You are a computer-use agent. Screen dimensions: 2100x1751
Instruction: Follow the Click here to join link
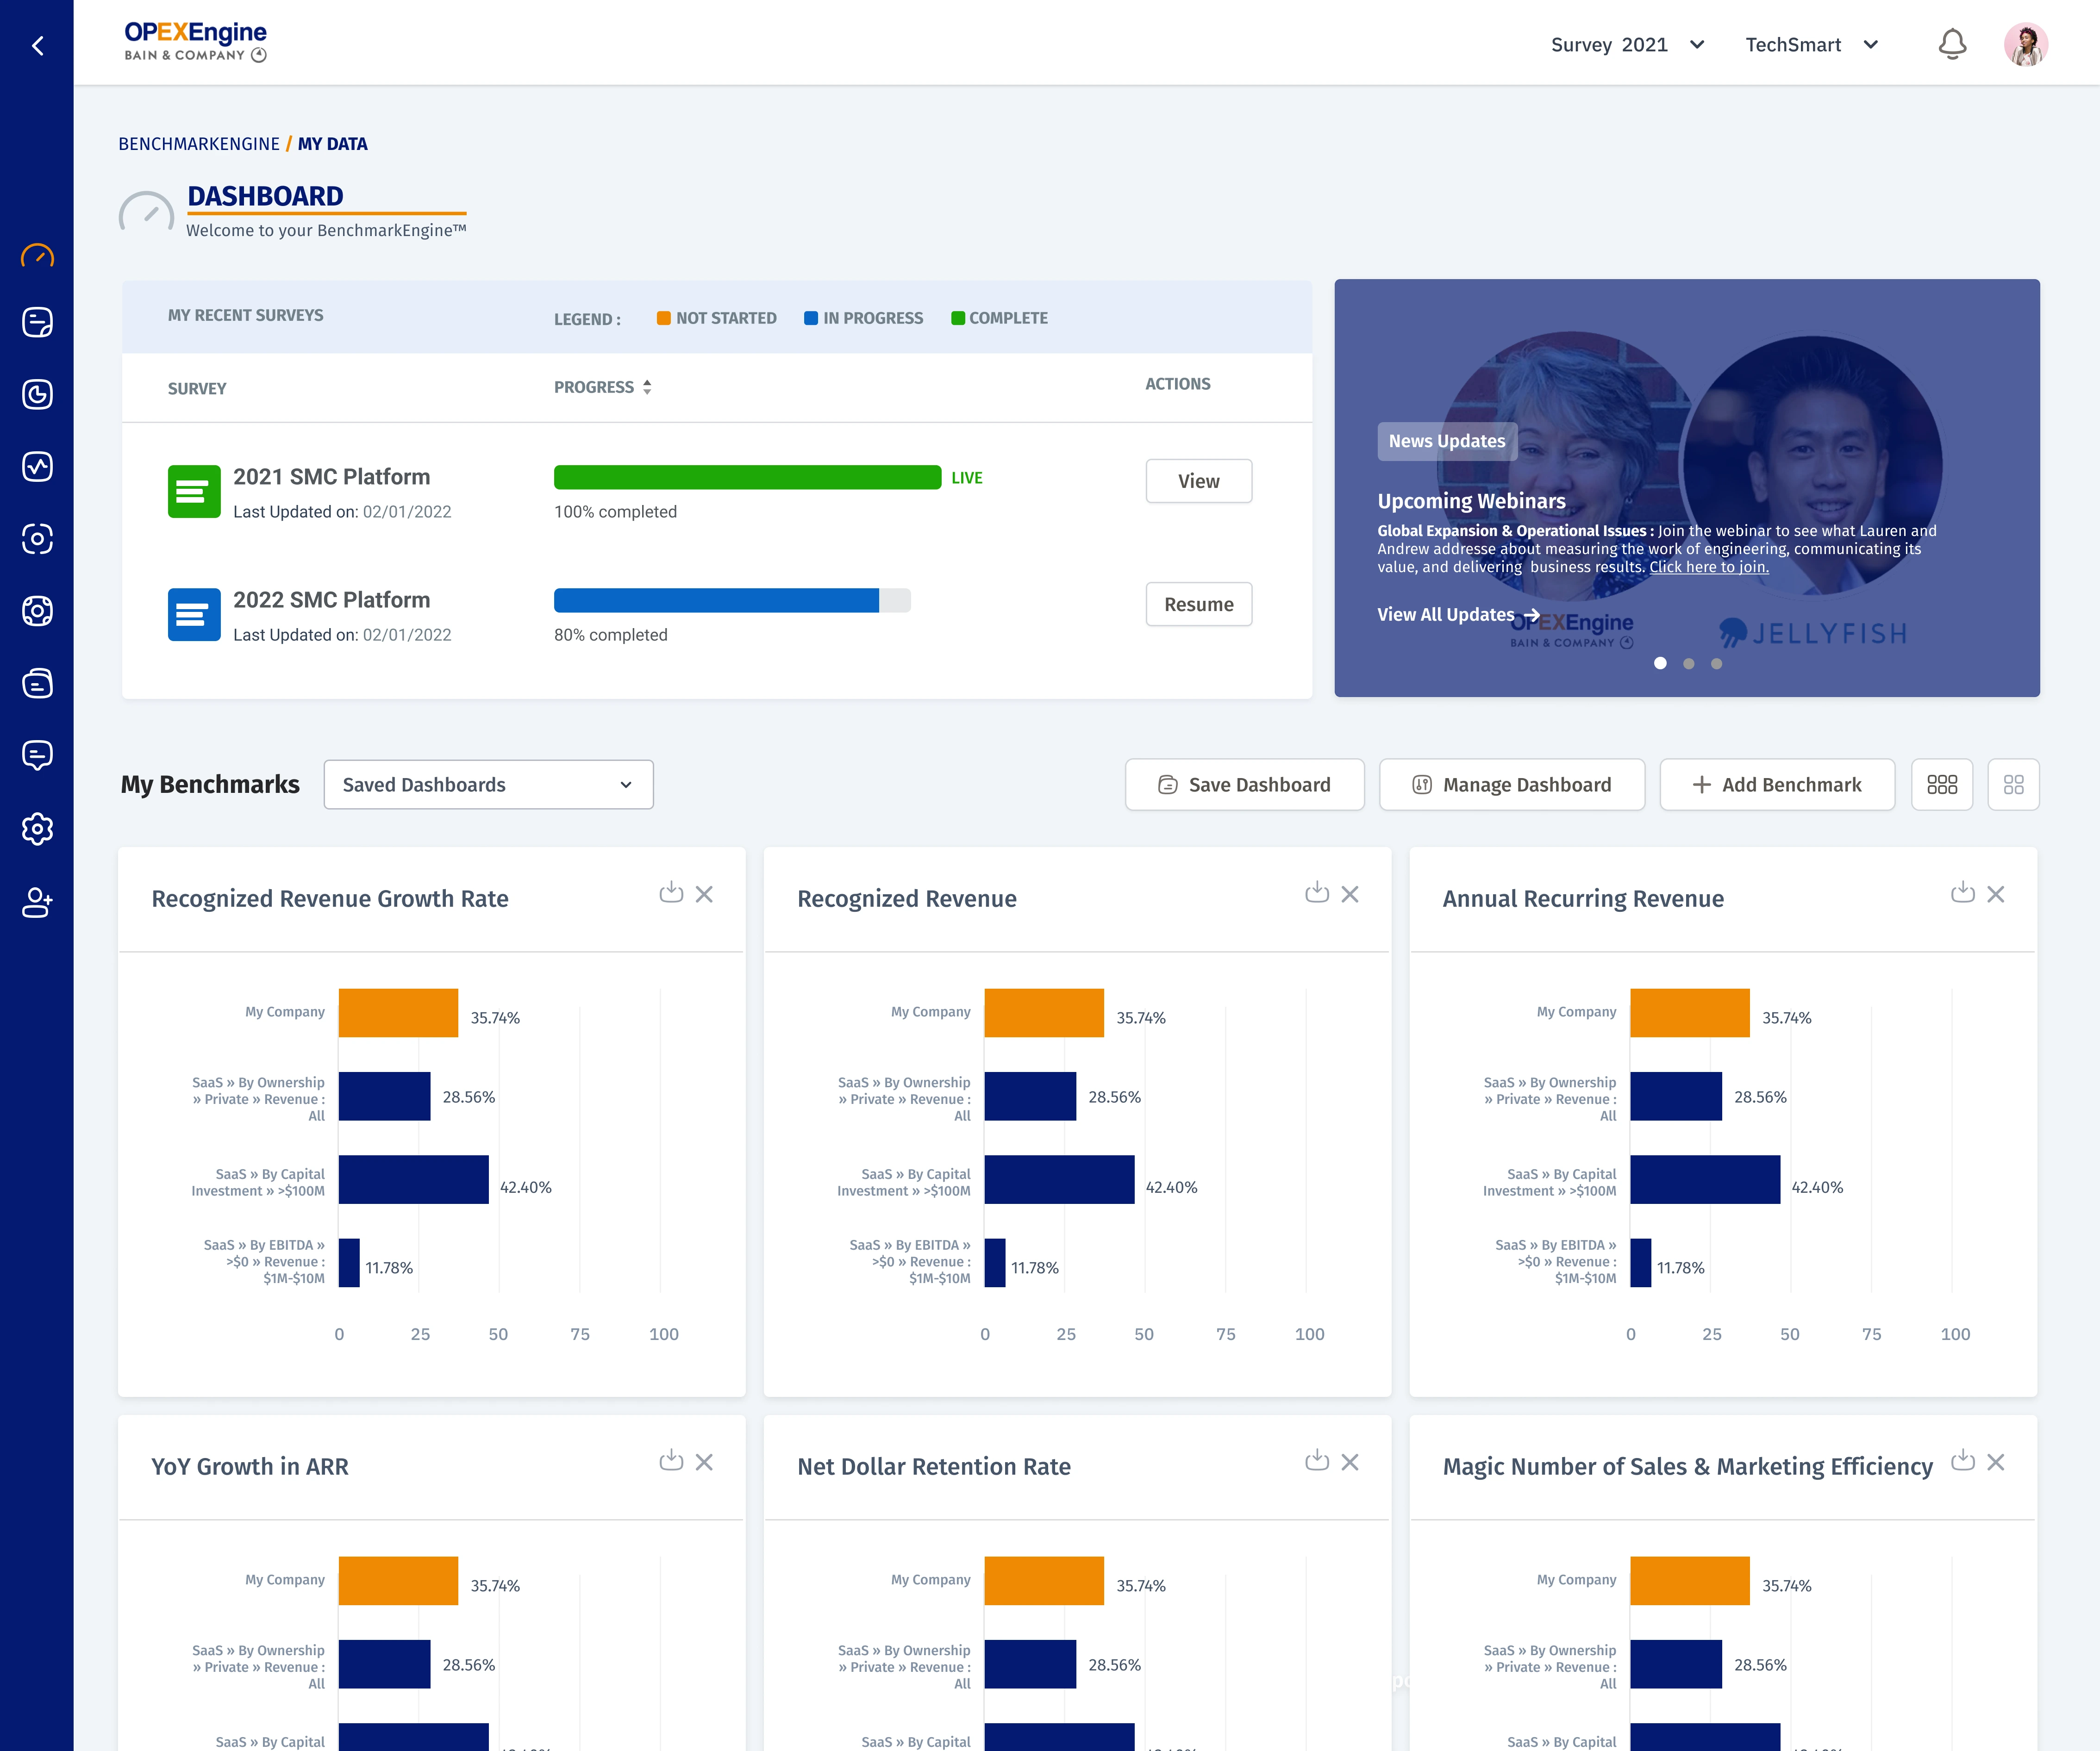(x=1709, y=567)
